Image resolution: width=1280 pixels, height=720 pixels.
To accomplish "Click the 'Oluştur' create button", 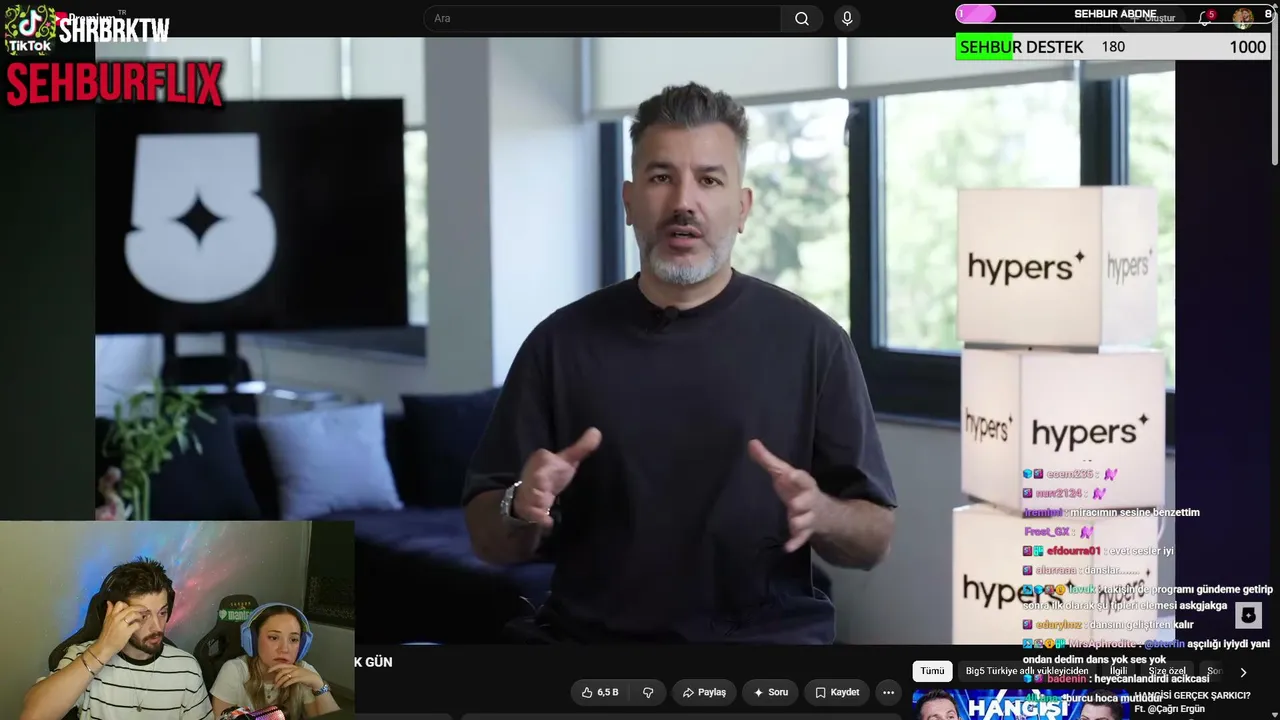I will [x=1153, y=18].
